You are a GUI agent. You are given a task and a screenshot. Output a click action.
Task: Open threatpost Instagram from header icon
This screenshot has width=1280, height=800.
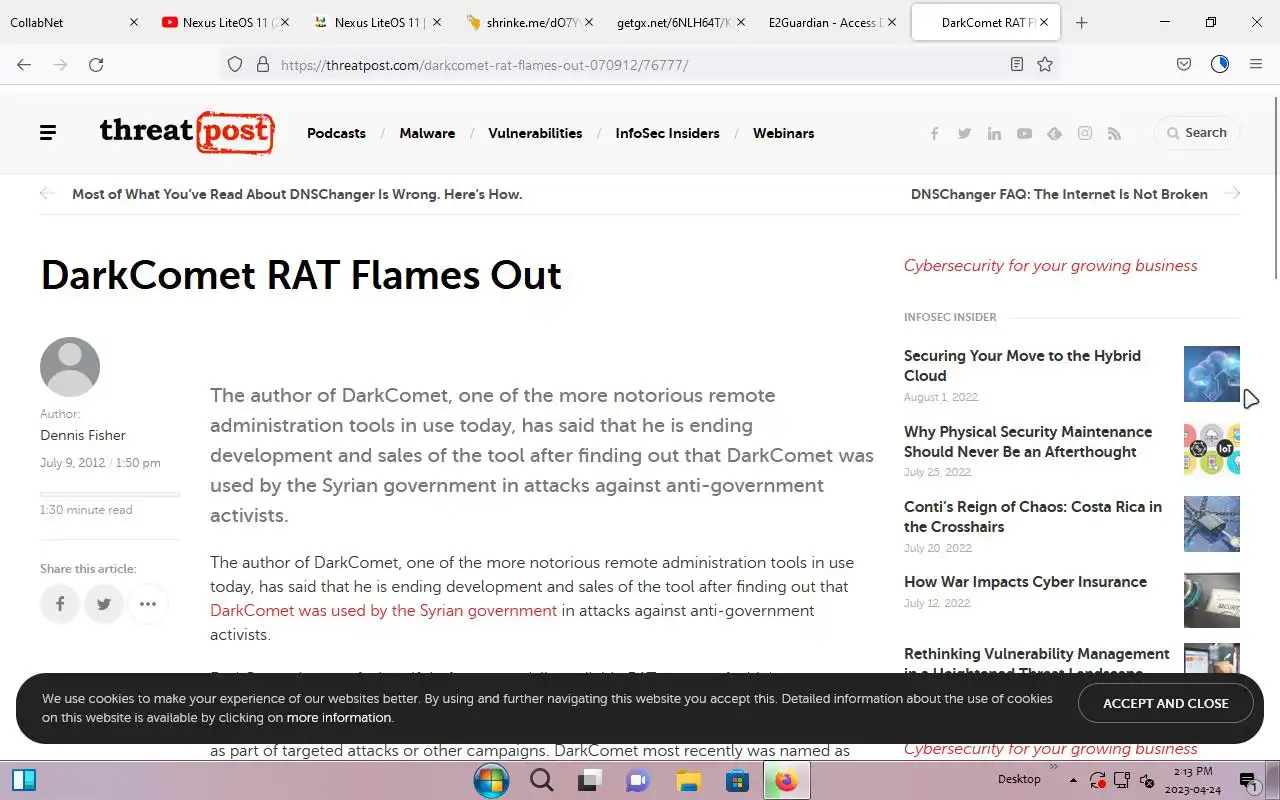(x=1085, y=133)
